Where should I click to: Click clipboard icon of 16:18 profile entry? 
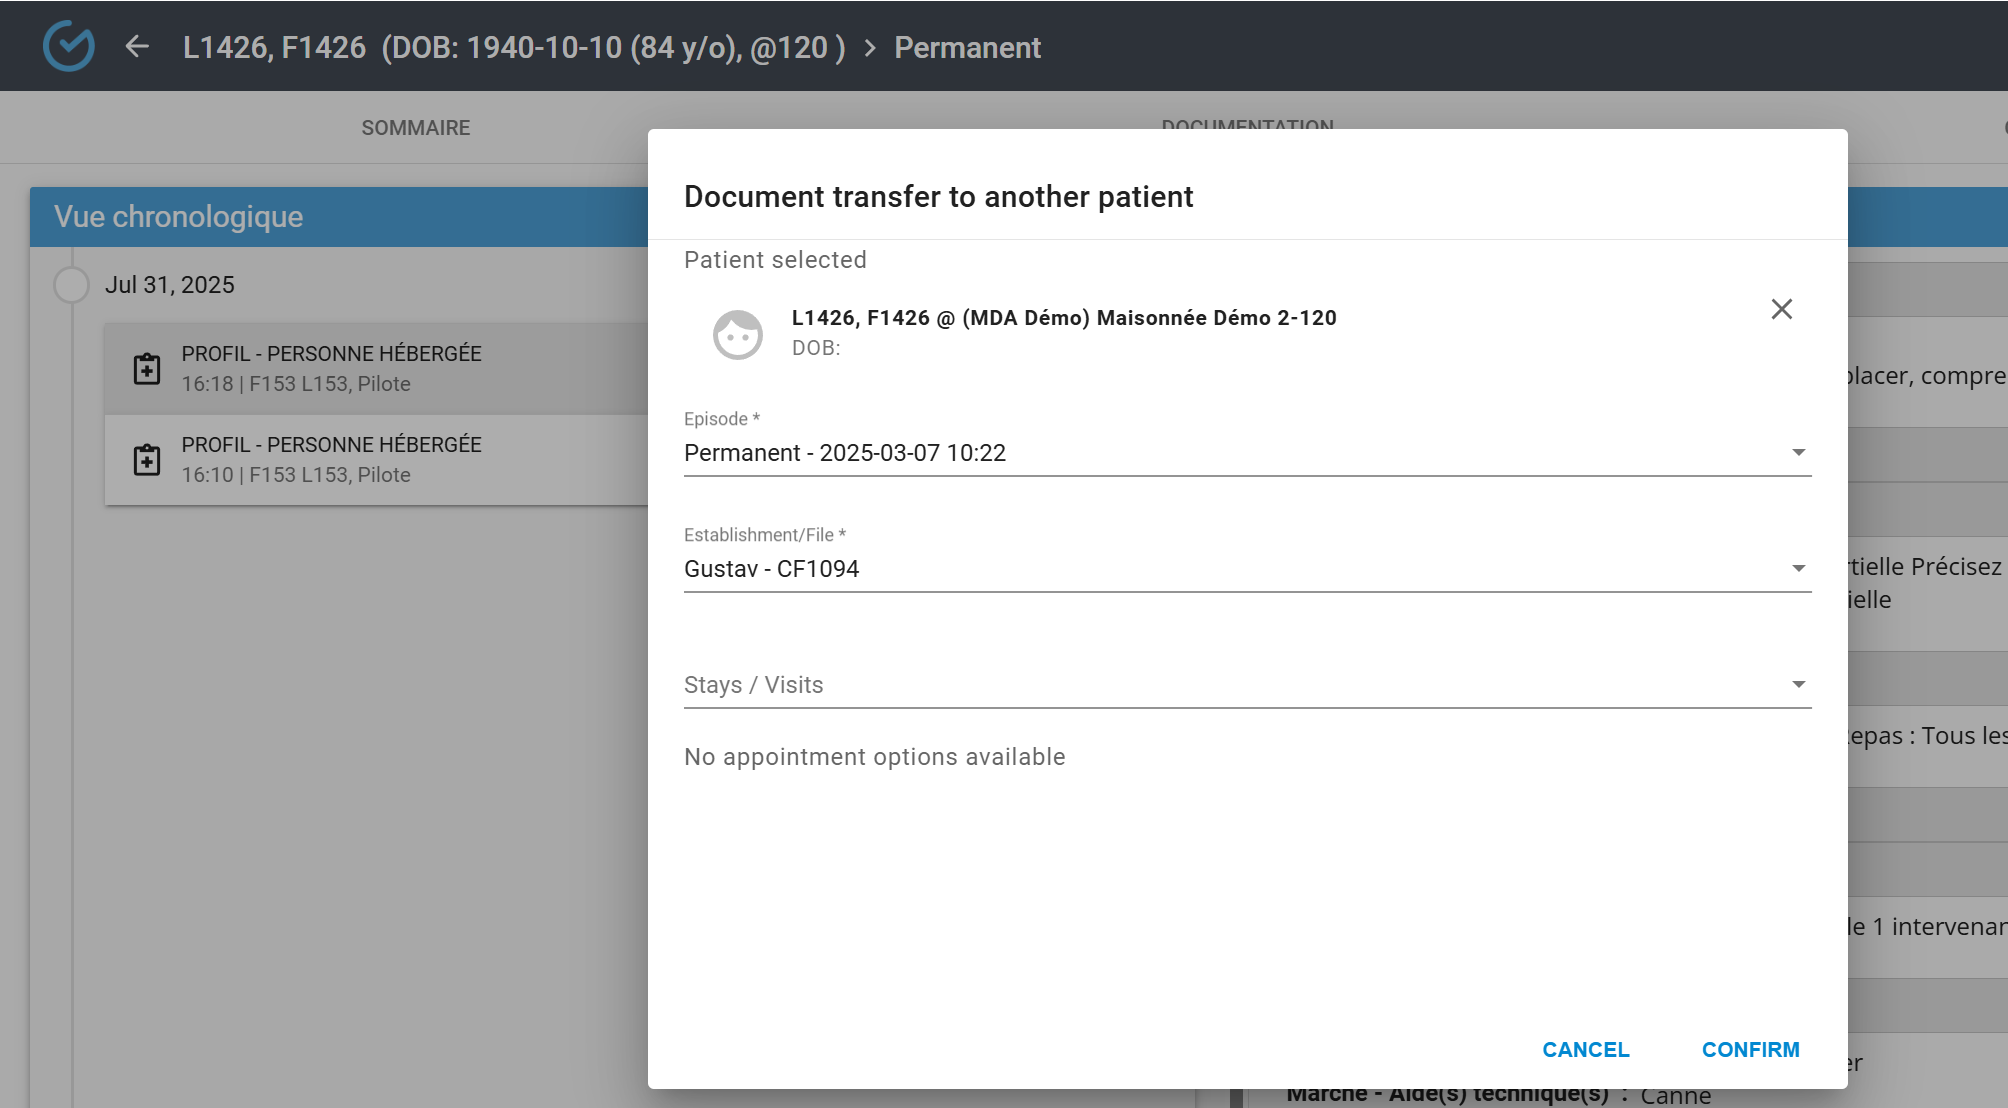(x=147, y=369)
